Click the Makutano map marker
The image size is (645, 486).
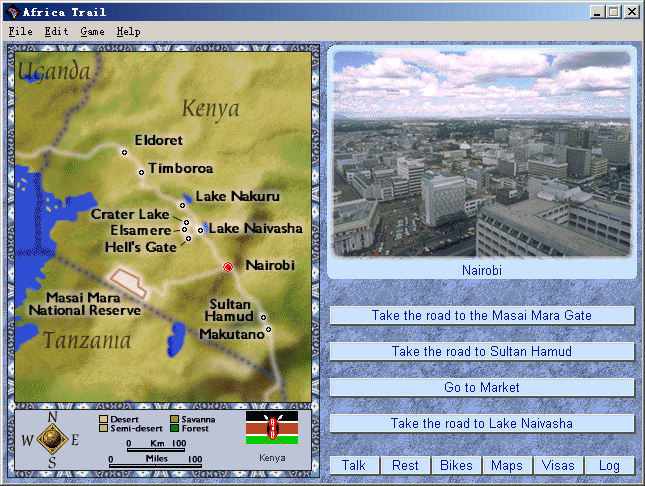pyautogui.click(x=268, y=330)
